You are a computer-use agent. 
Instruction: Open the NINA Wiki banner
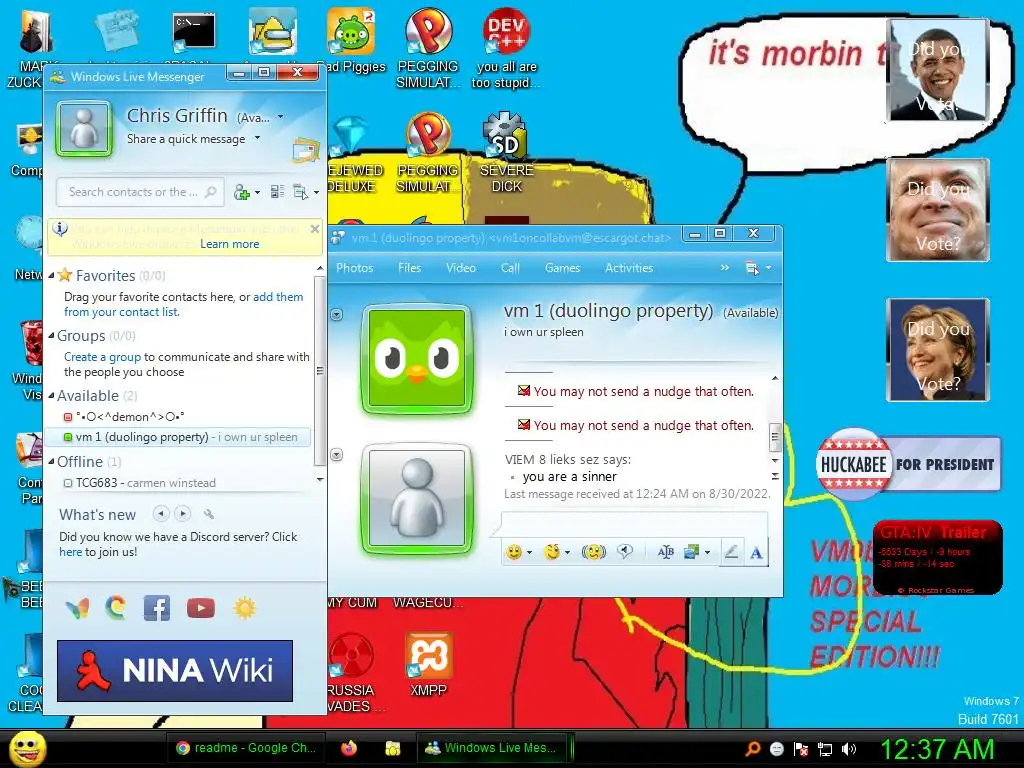pyautogui.click(x=174, y=671)
